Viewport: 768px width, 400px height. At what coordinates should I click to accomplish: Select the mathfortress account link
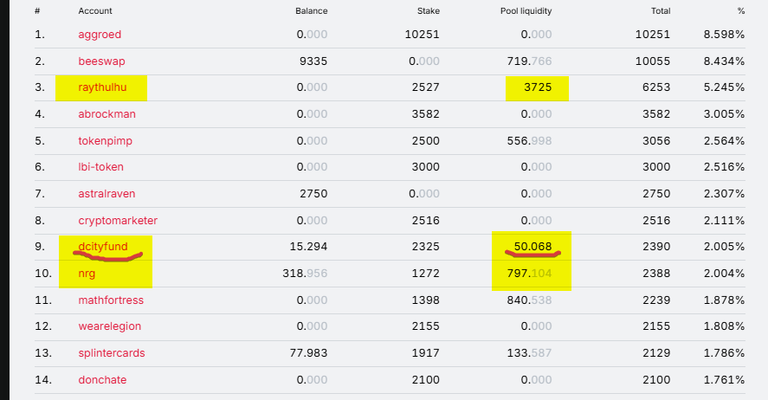(x=111, y=300)
